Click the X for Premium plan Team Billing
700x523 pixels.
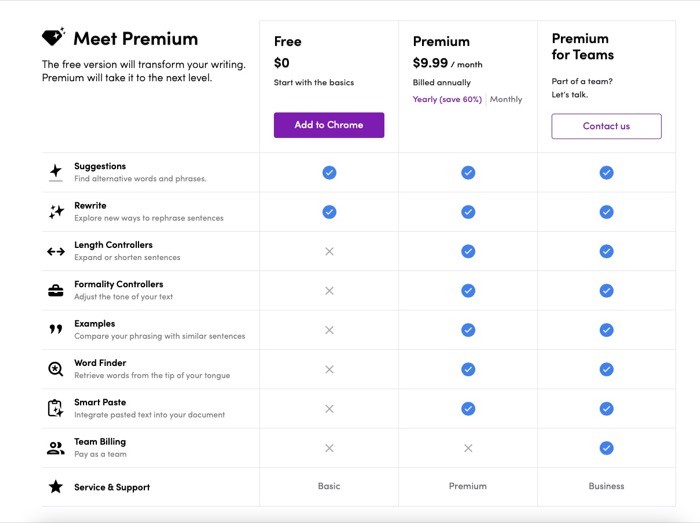(468, 448)
